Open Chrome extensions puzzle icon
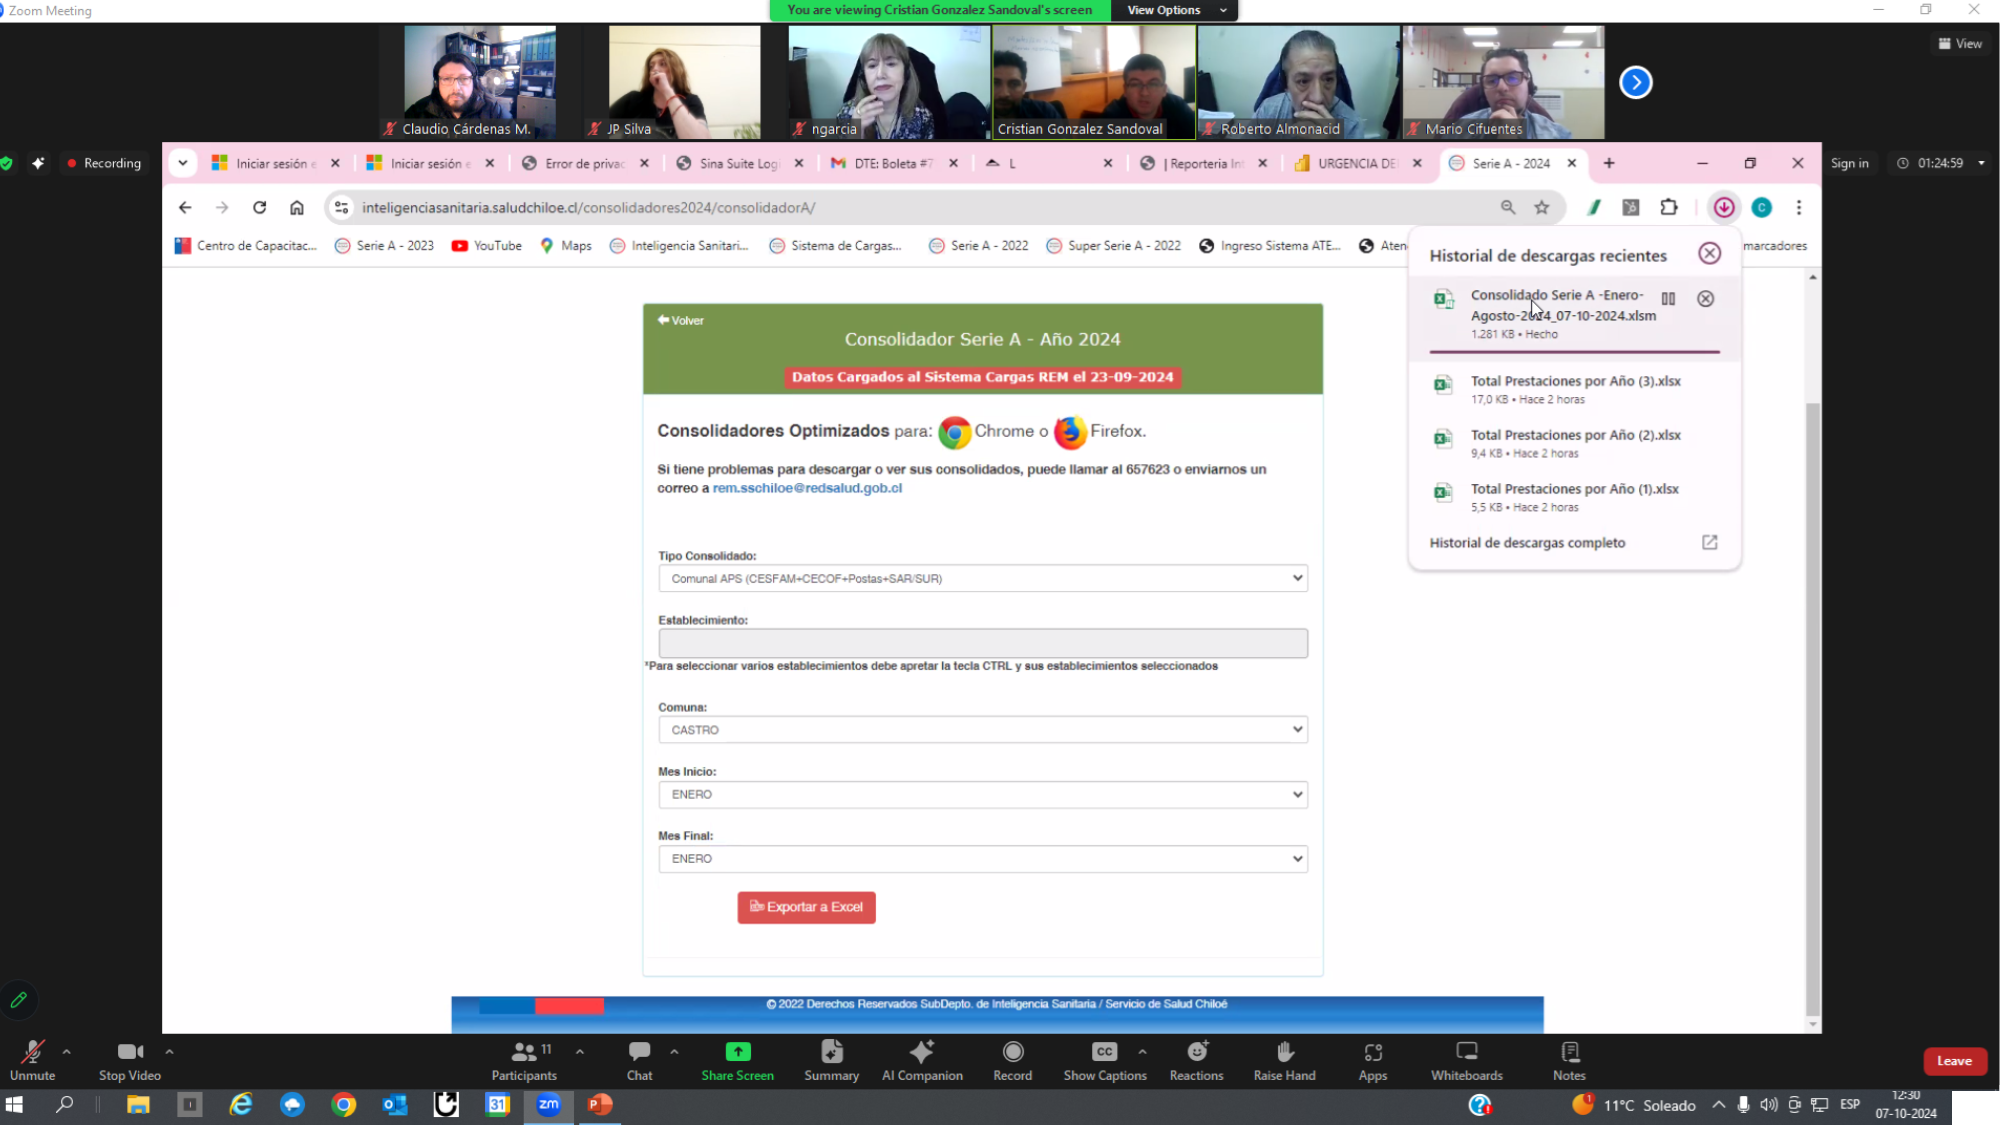This screenshot has width=2000, height=1125. click(1668, 207)
